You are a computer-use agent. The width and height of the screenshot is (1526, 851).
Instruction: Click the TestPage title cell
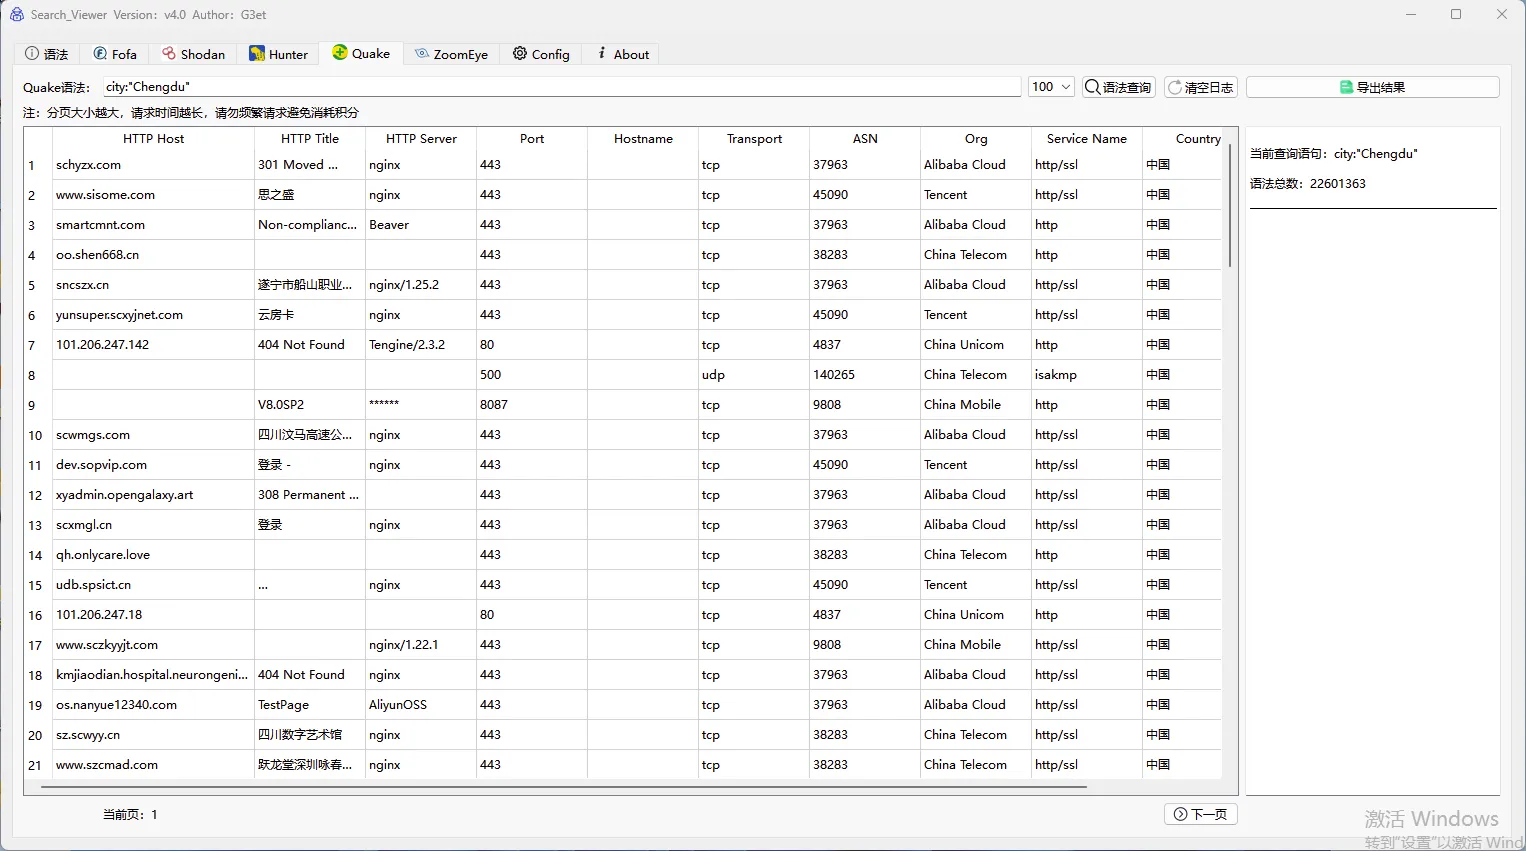(310, 705)
